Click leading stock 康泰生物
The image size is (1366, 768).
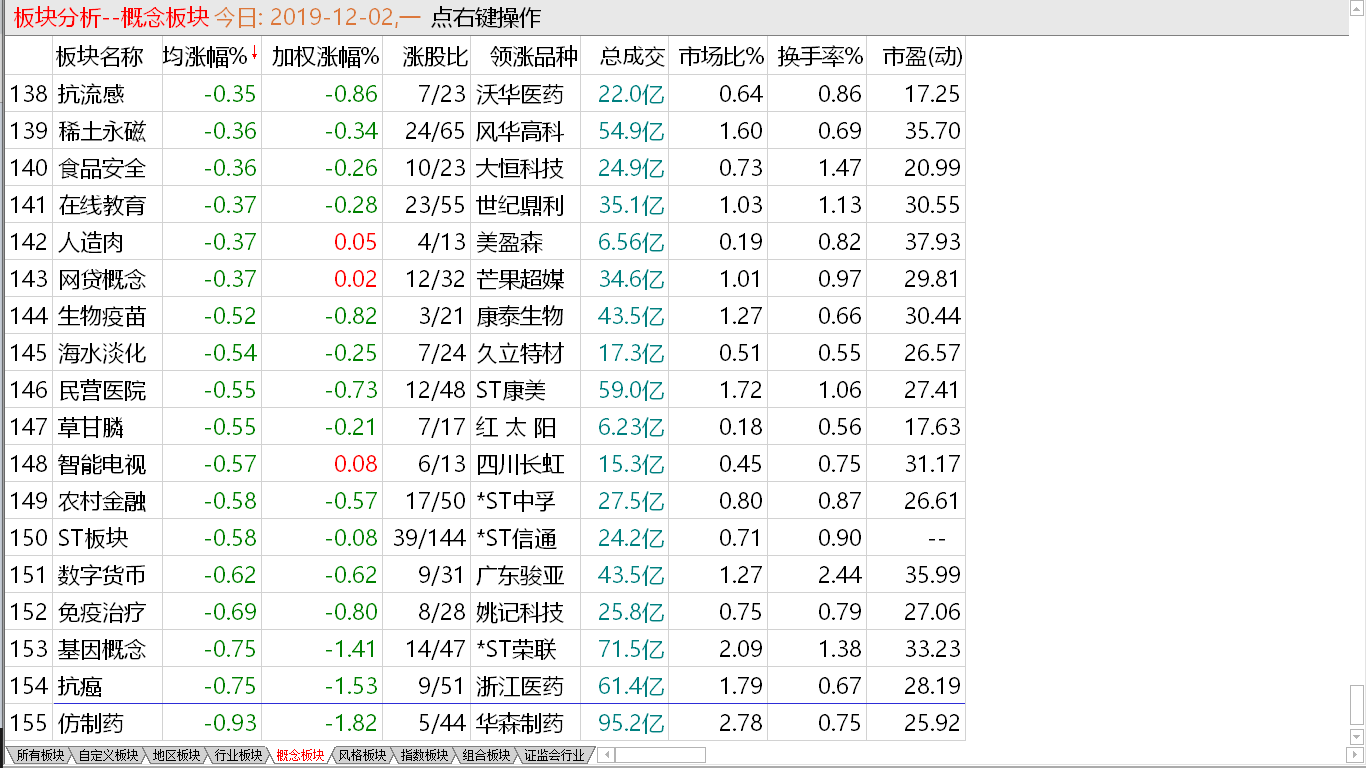(x=520, y=316)
